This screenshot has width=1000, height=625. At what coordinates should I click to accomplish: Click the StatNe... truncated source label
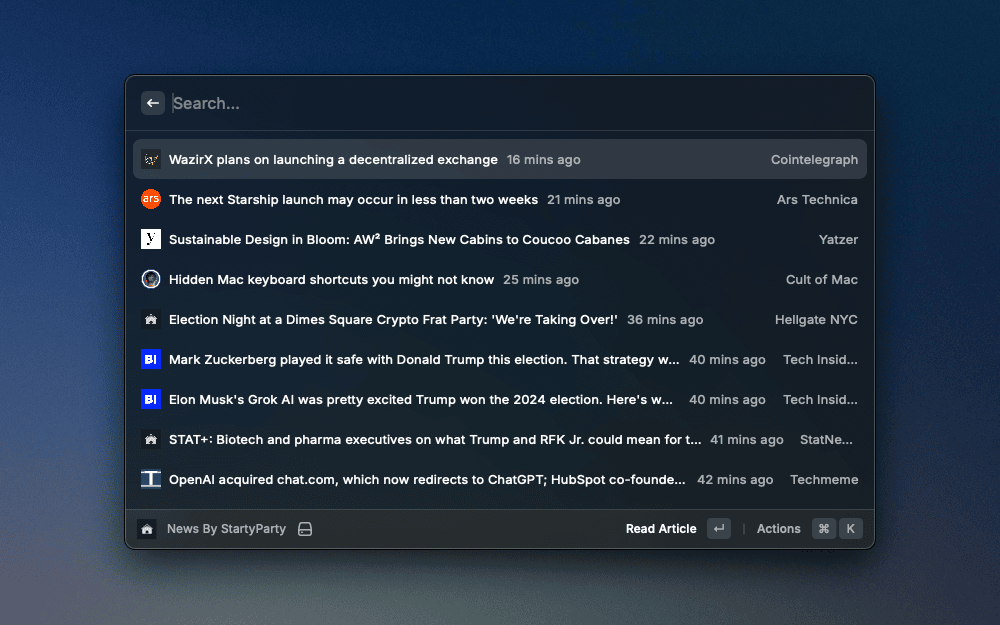(826, 439)
